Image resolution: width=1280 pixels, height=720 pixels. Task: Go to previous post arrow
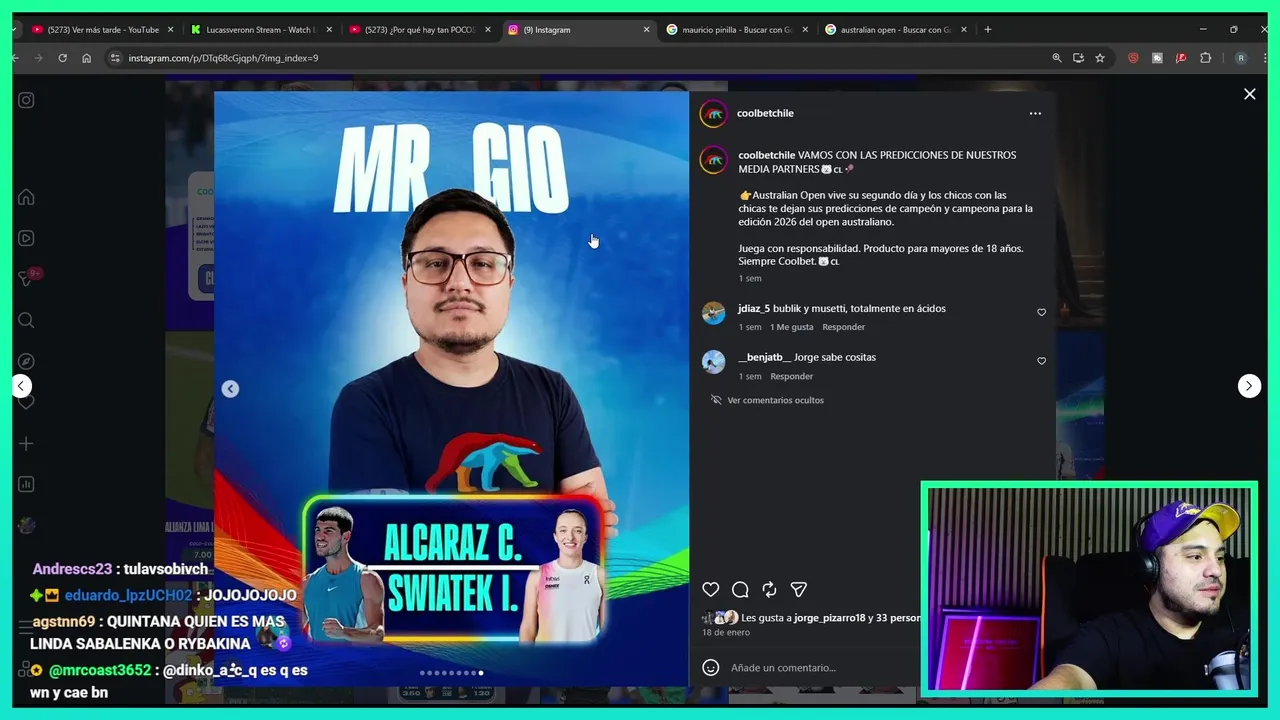(21, 386)
